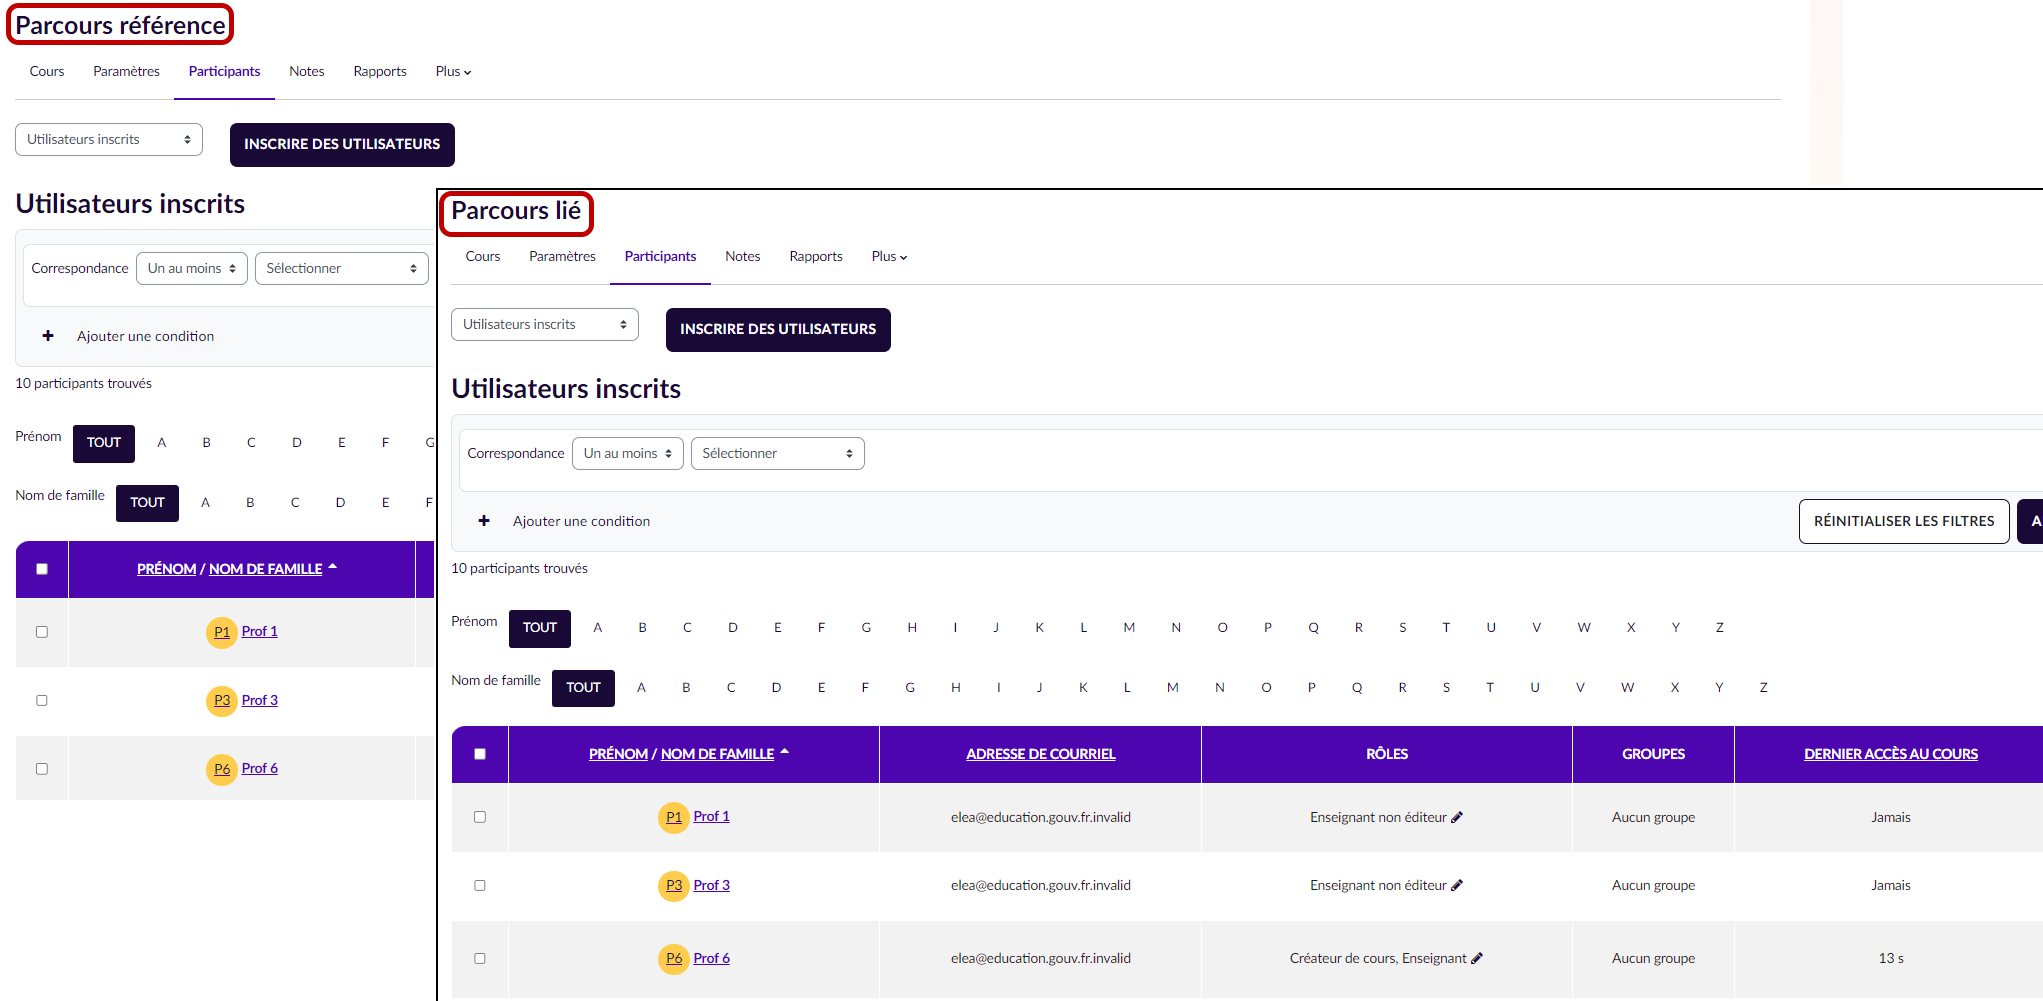The image size is (2043, 1001).
Task: Click the P3 avatar in Parcours référence
Action: [222, 700]
